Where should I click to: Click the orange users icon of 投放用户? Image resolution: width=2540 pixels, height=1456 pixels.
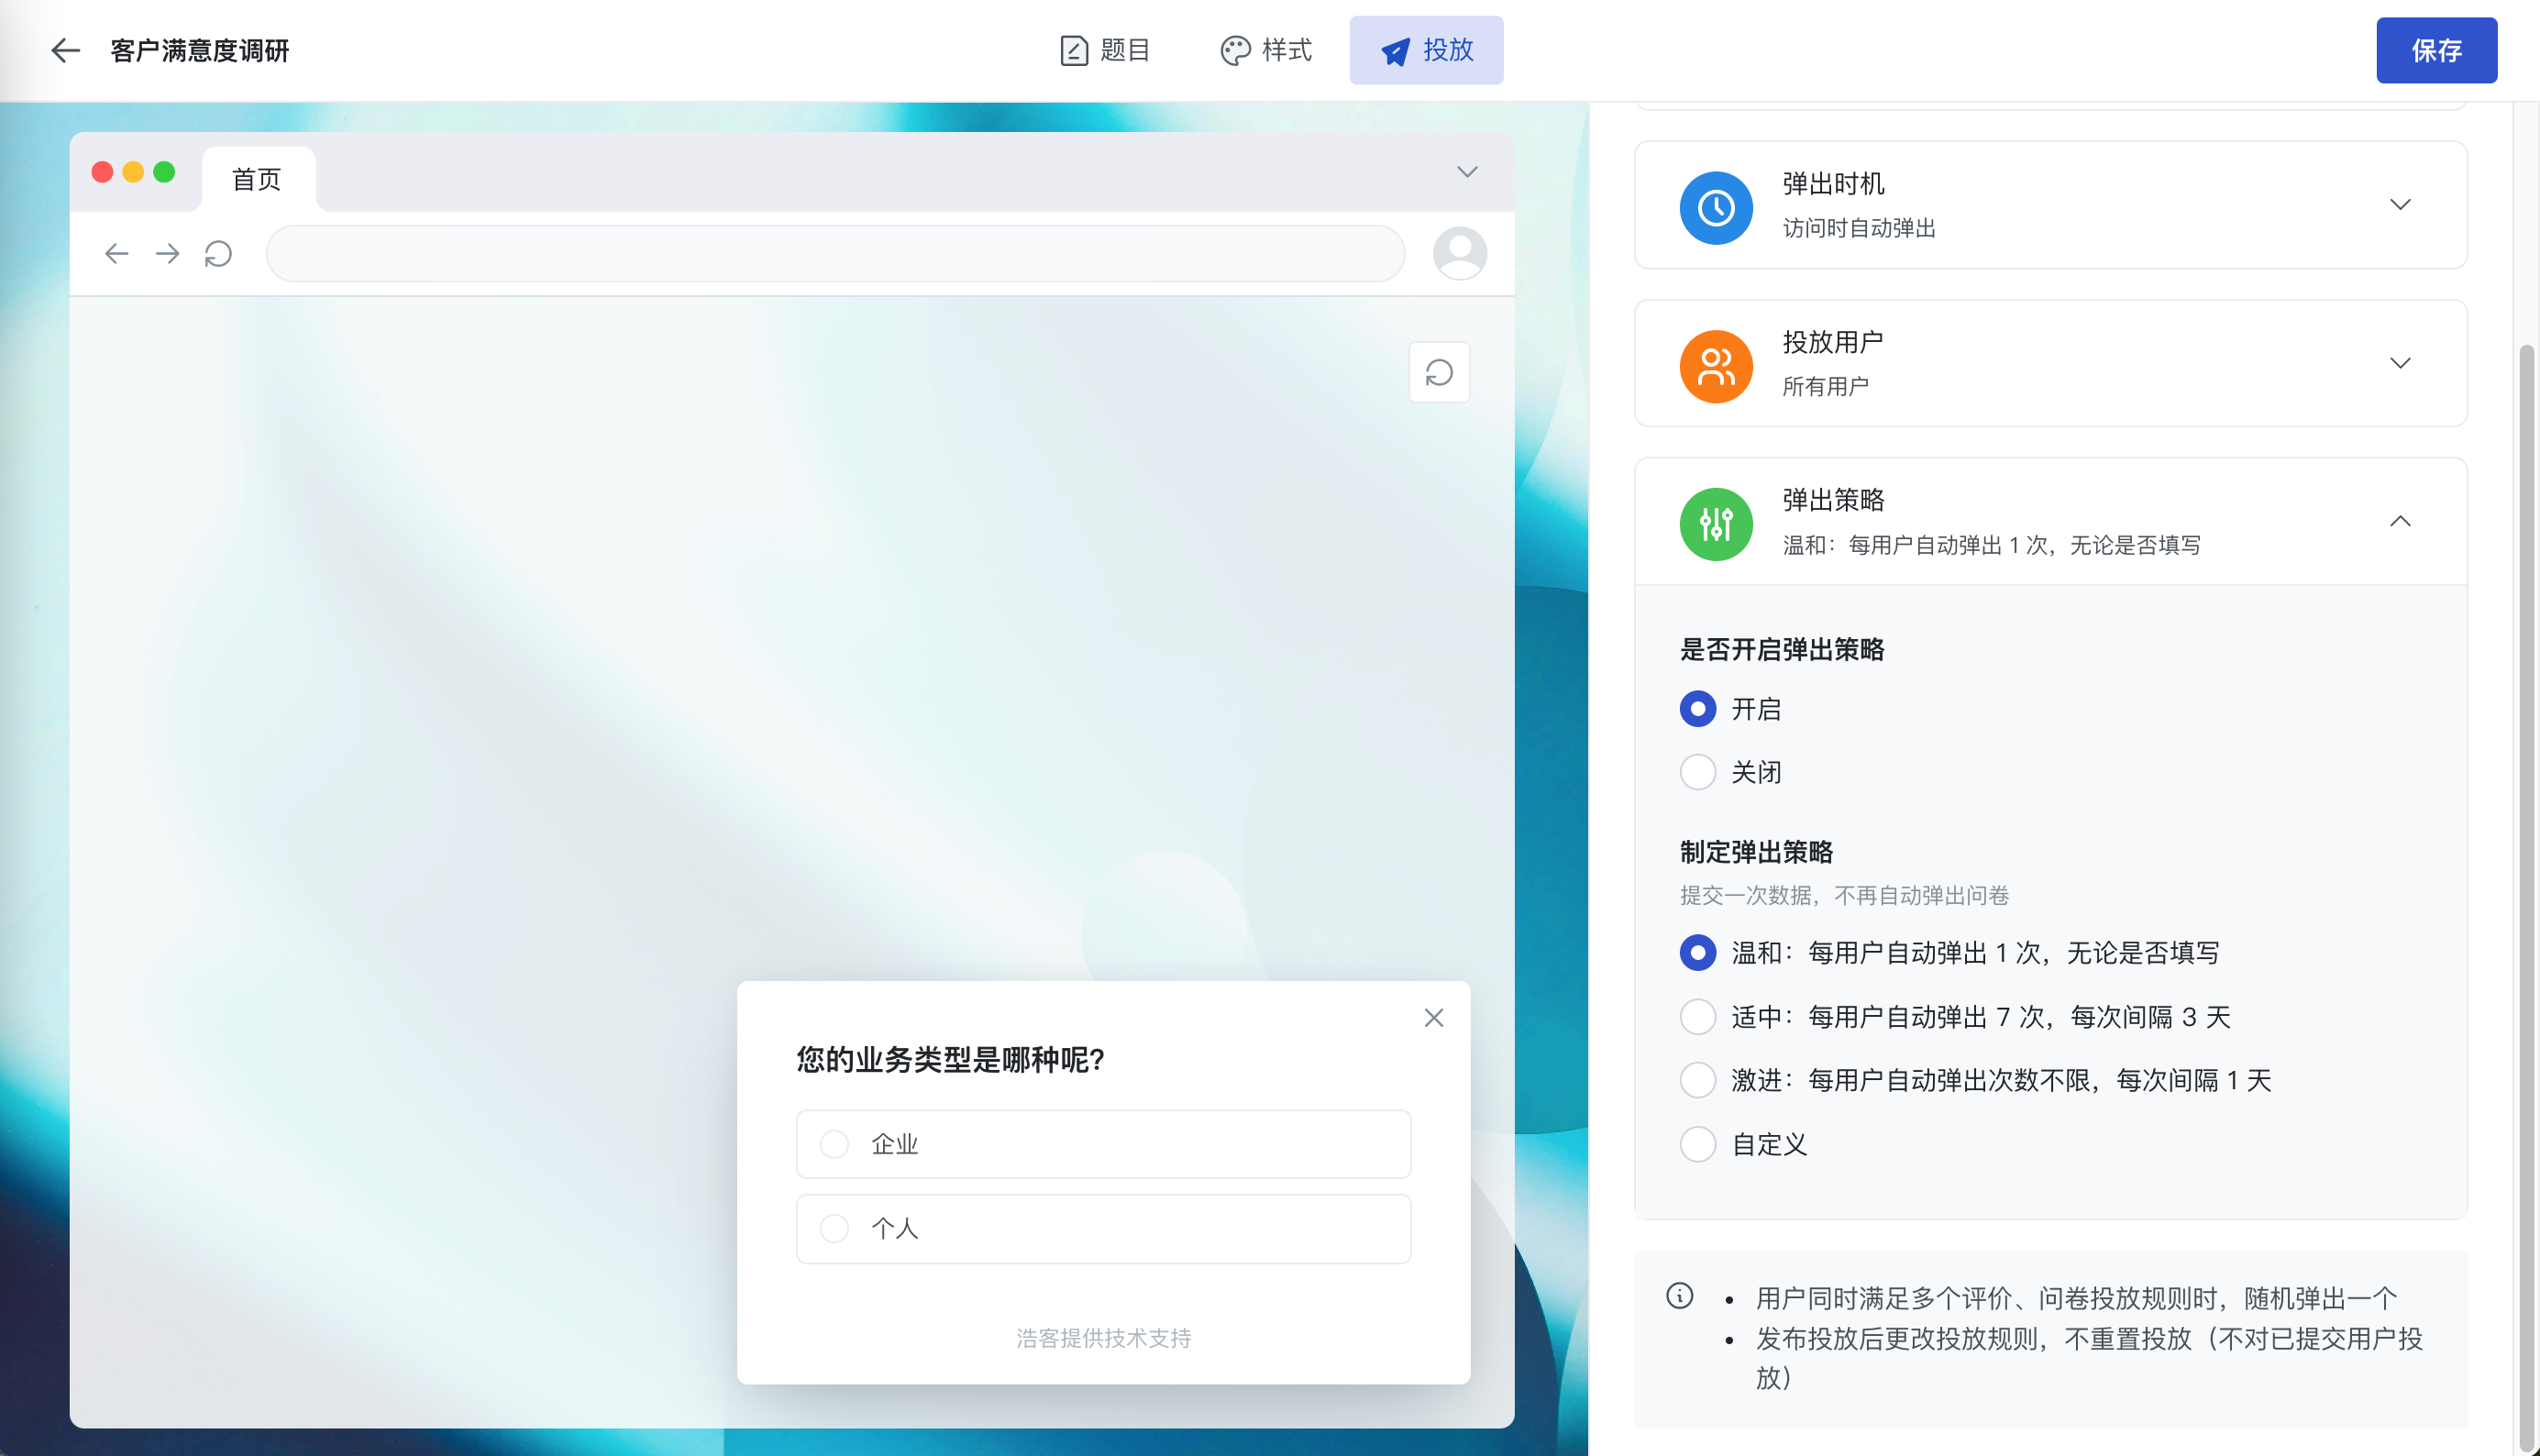tap(1716, 367)
